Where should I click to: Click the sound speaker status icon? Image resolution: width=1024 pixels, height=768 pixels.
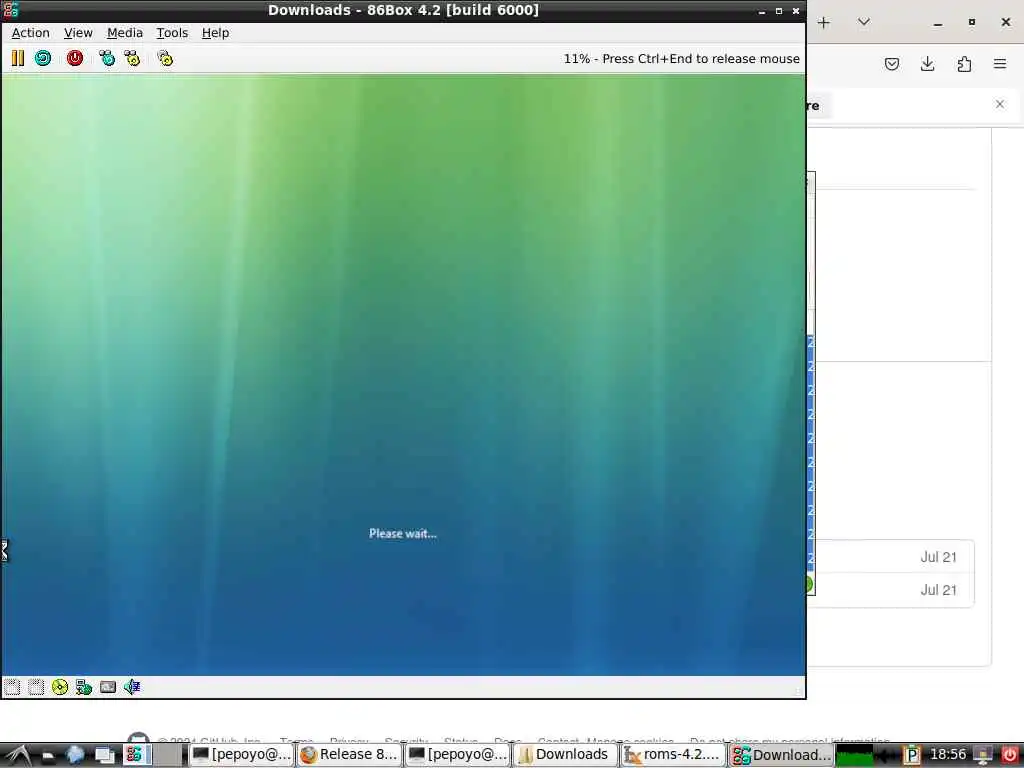pos(132,687)
